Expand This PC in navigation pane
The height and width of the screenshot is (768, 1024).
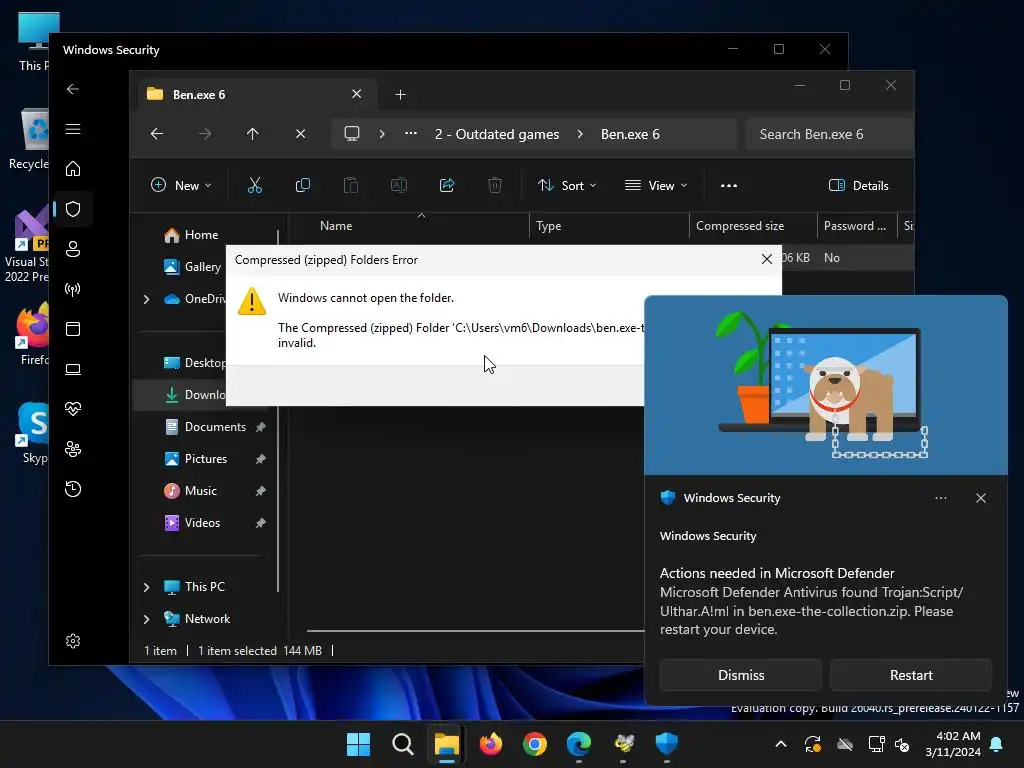click(x=146, y=587)
